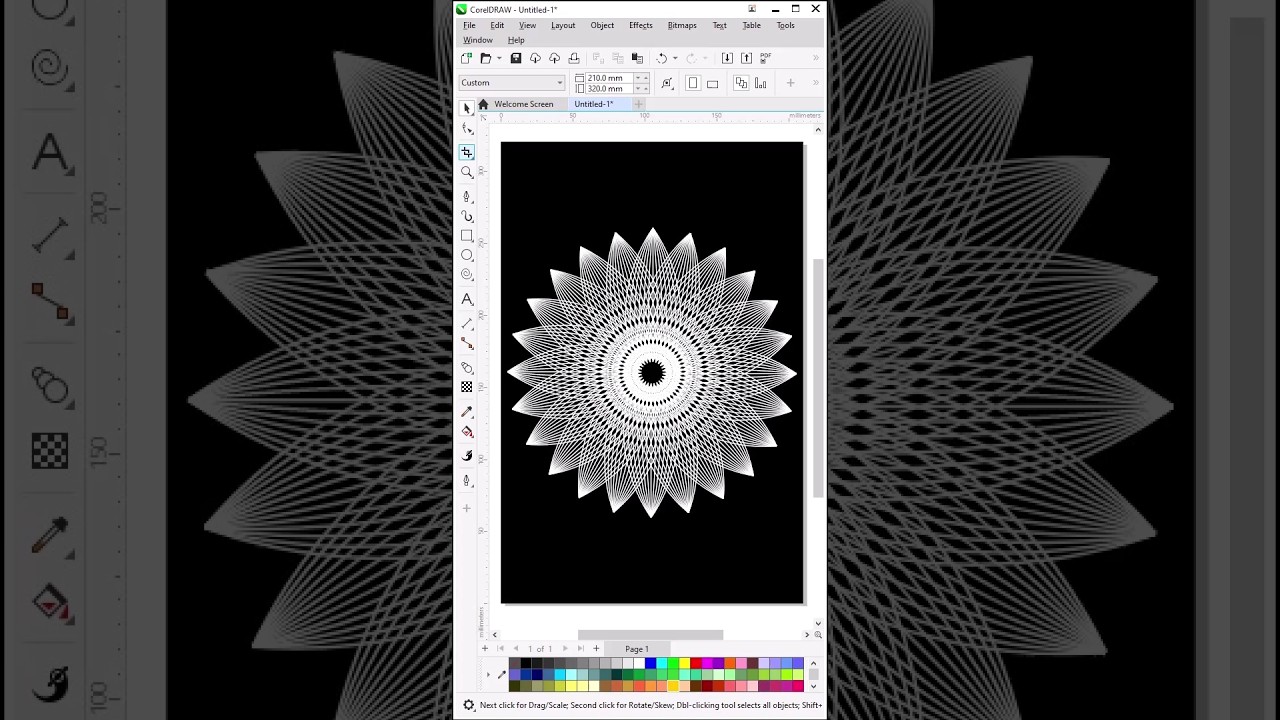
Task: Toggle Current Page layout button
Action: 761,83
